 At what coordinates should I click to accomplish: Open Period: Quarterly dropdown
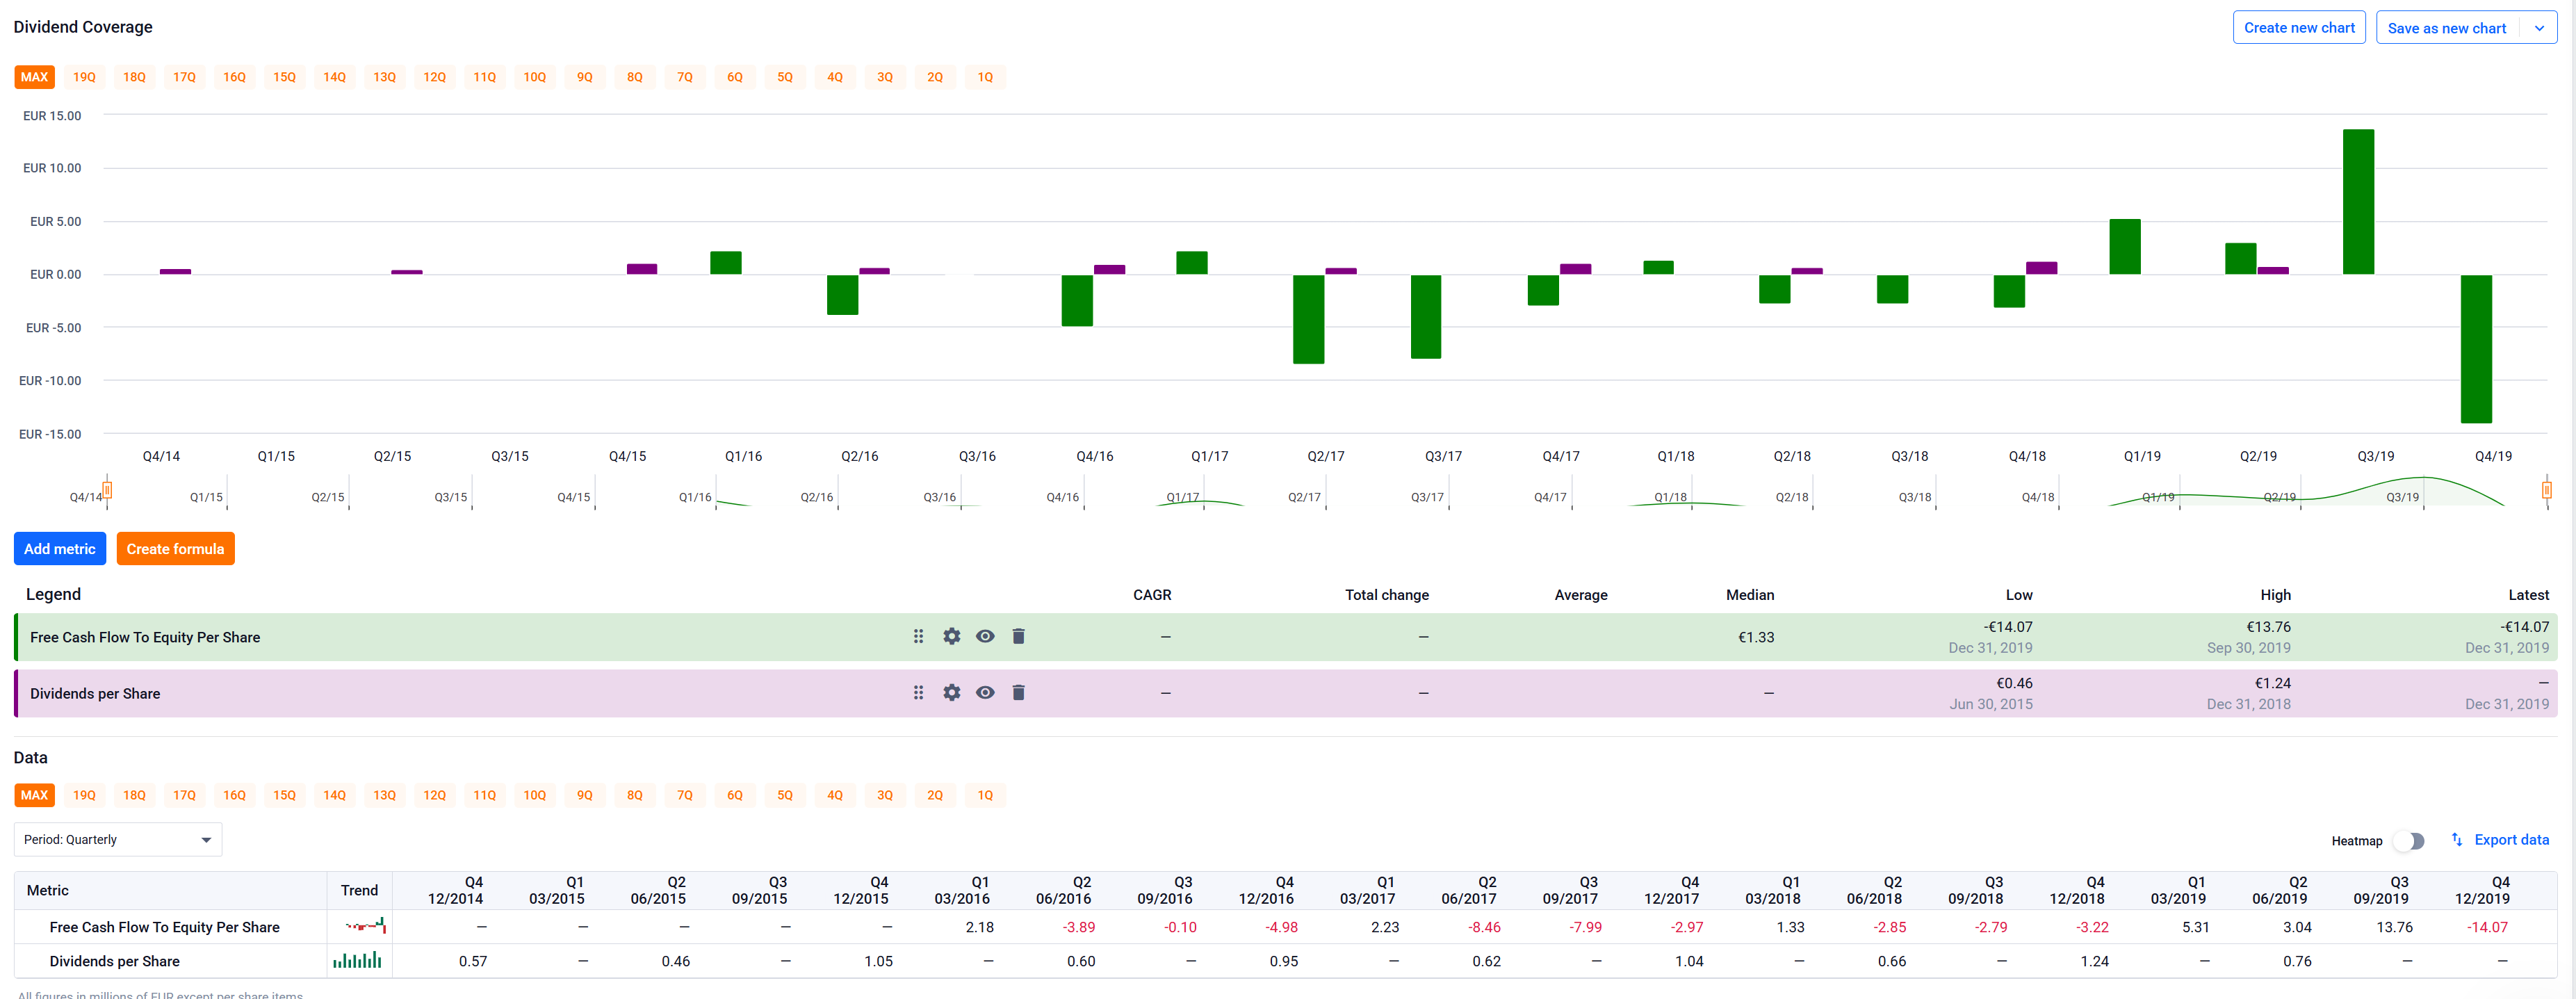pyautogui.click(x=118, y=839)
